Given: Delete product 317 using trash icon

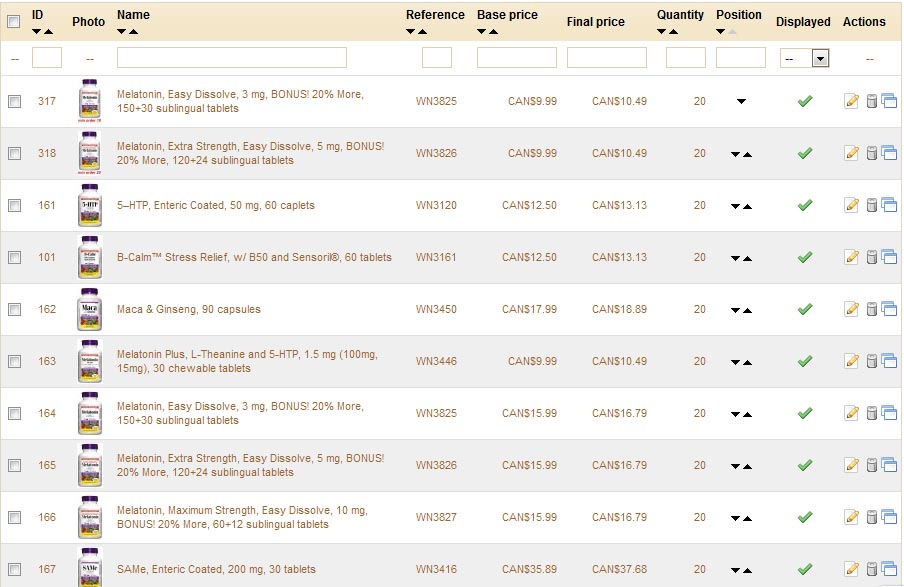Looking at the screenshot, I should coord(872,101).
